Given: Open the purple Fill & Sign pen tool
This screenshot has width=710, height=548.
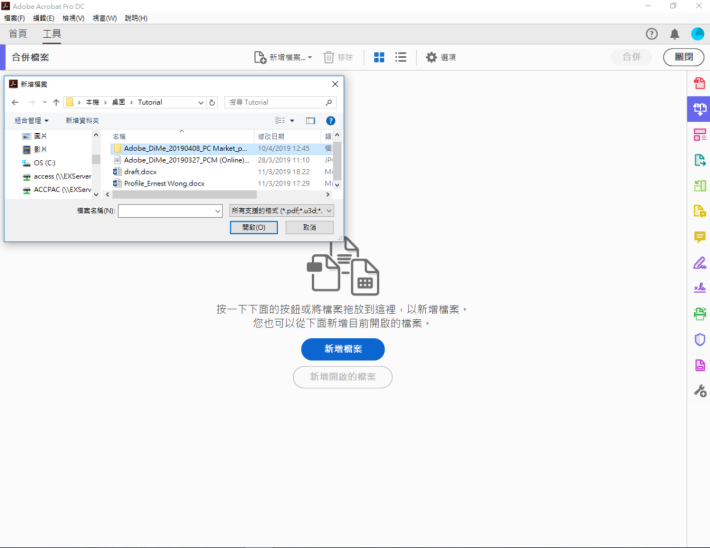Looking at the screenshot, I should [700, 262].
